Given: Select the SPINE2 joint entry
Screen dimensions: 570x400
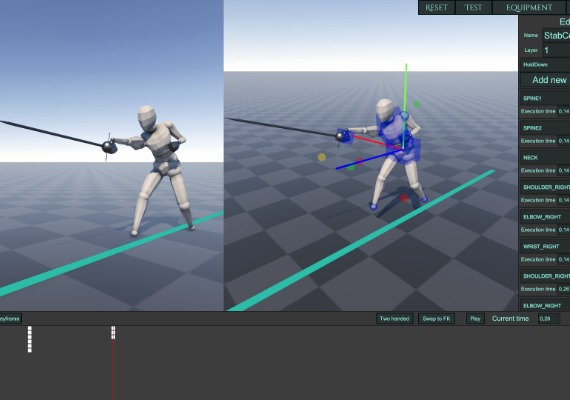Looking at the screenshot, I should click(545, 128).
